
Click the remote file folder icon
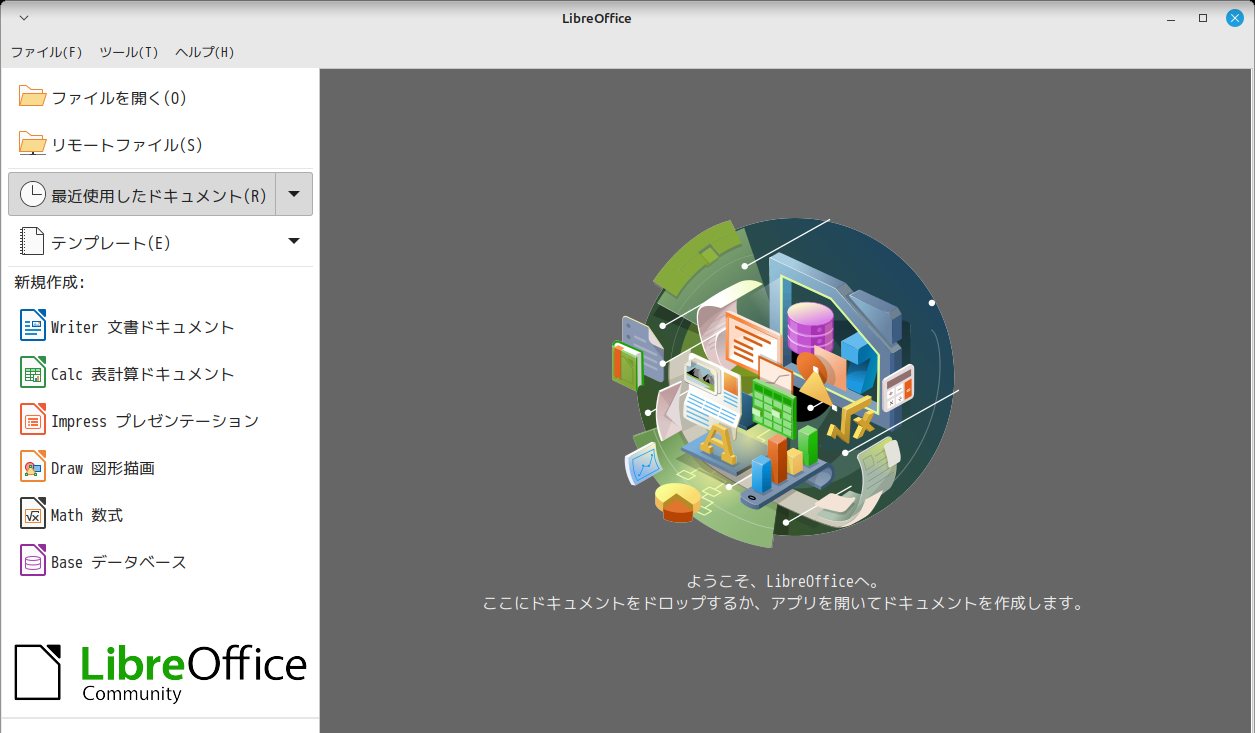point(33,145)
